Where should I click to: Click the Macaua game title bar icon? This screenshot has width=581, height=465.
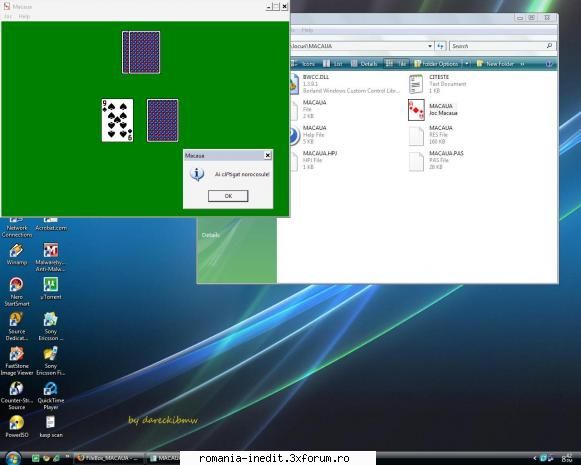tap(7, 6)
